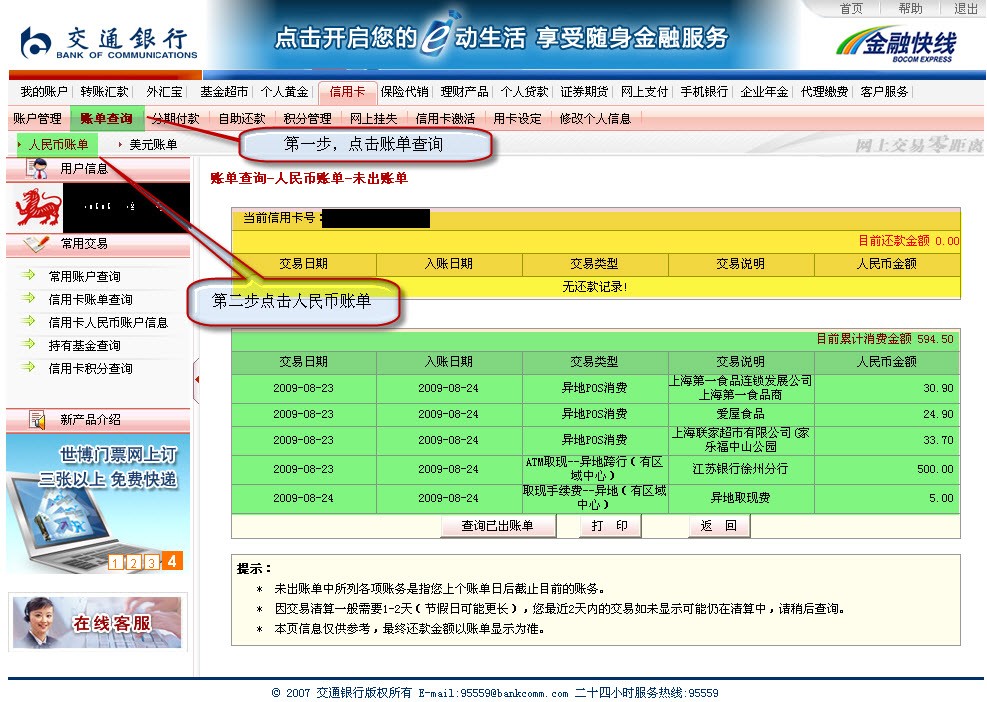Select 信用卡激活 submenu
This screenshot has width=987, height=702.
click(445, 118)
